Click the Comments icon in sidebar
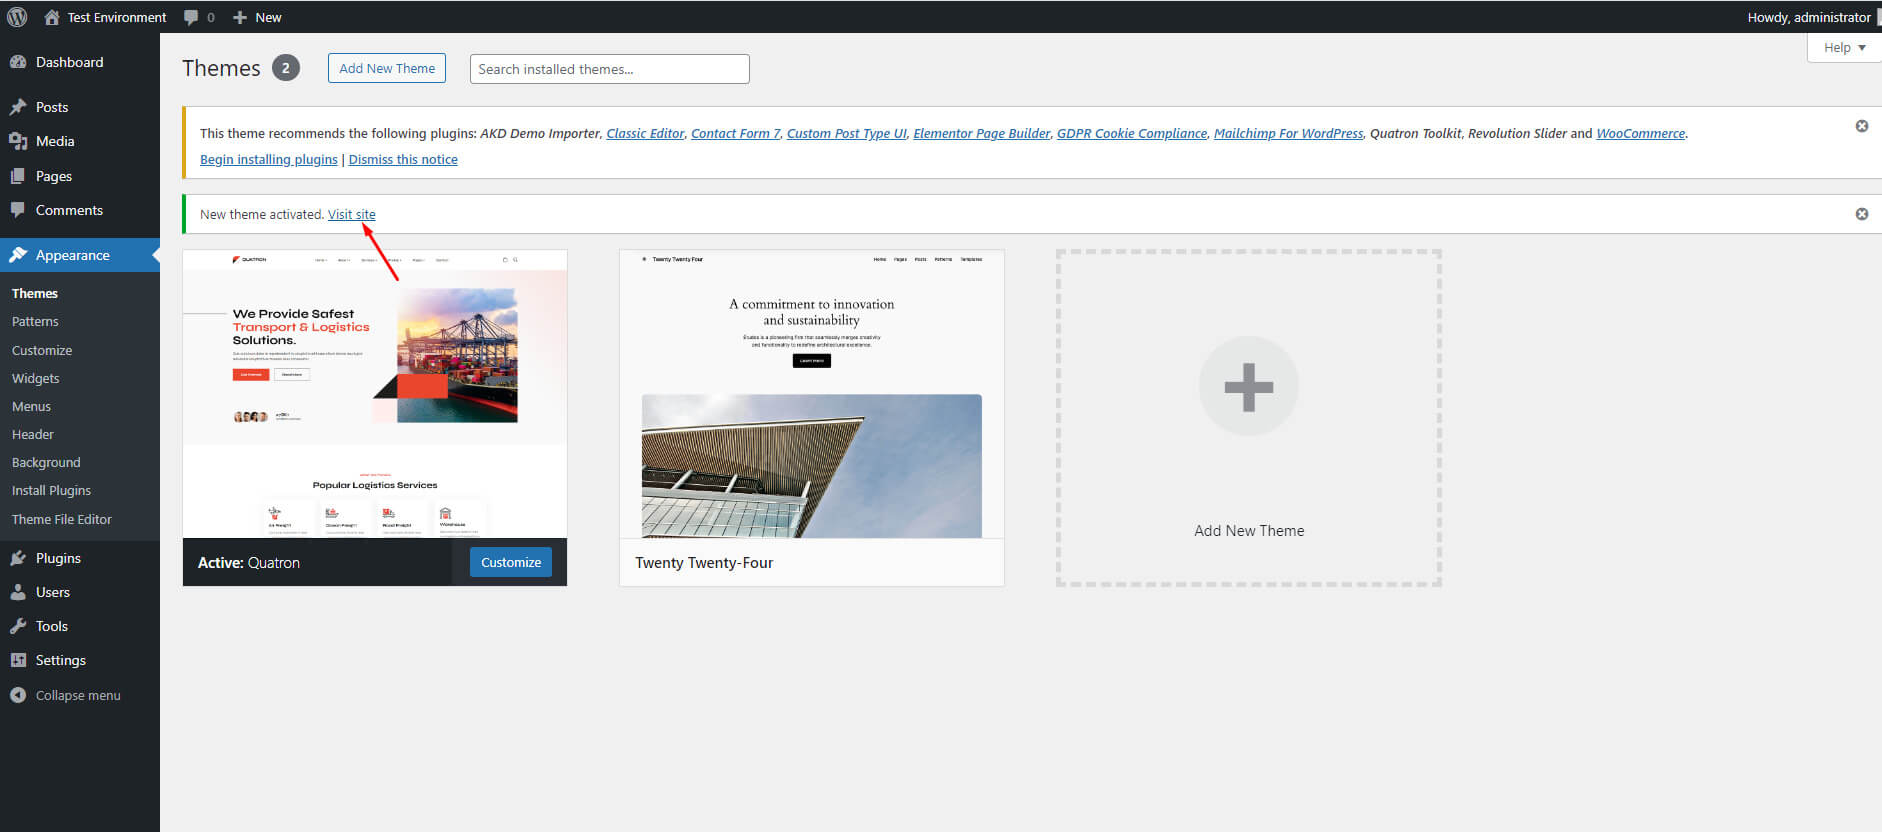 [x=18, y=210]
